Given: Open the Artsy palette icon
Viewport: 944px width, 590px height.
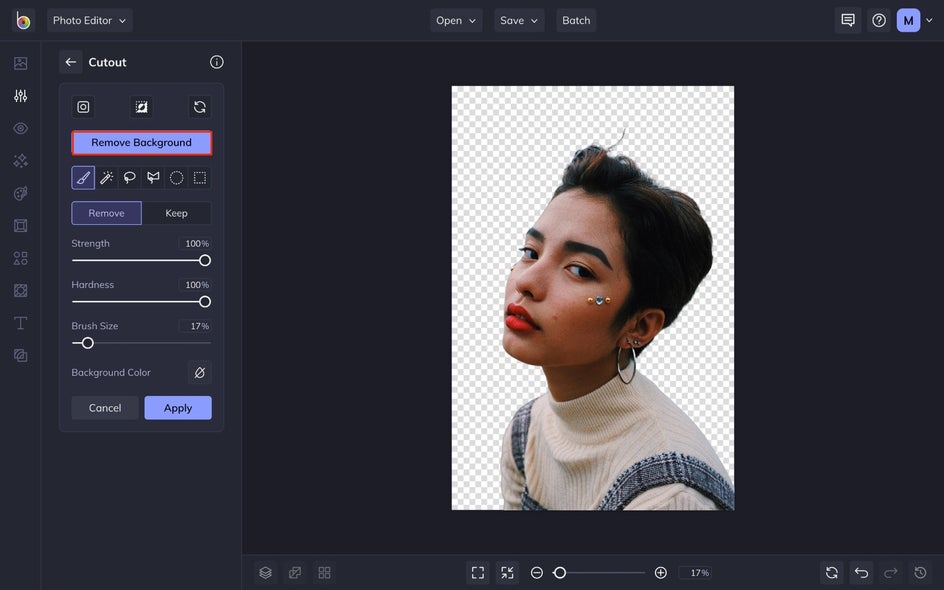Looking at the screenshot, I should click(x=20, y=193).
